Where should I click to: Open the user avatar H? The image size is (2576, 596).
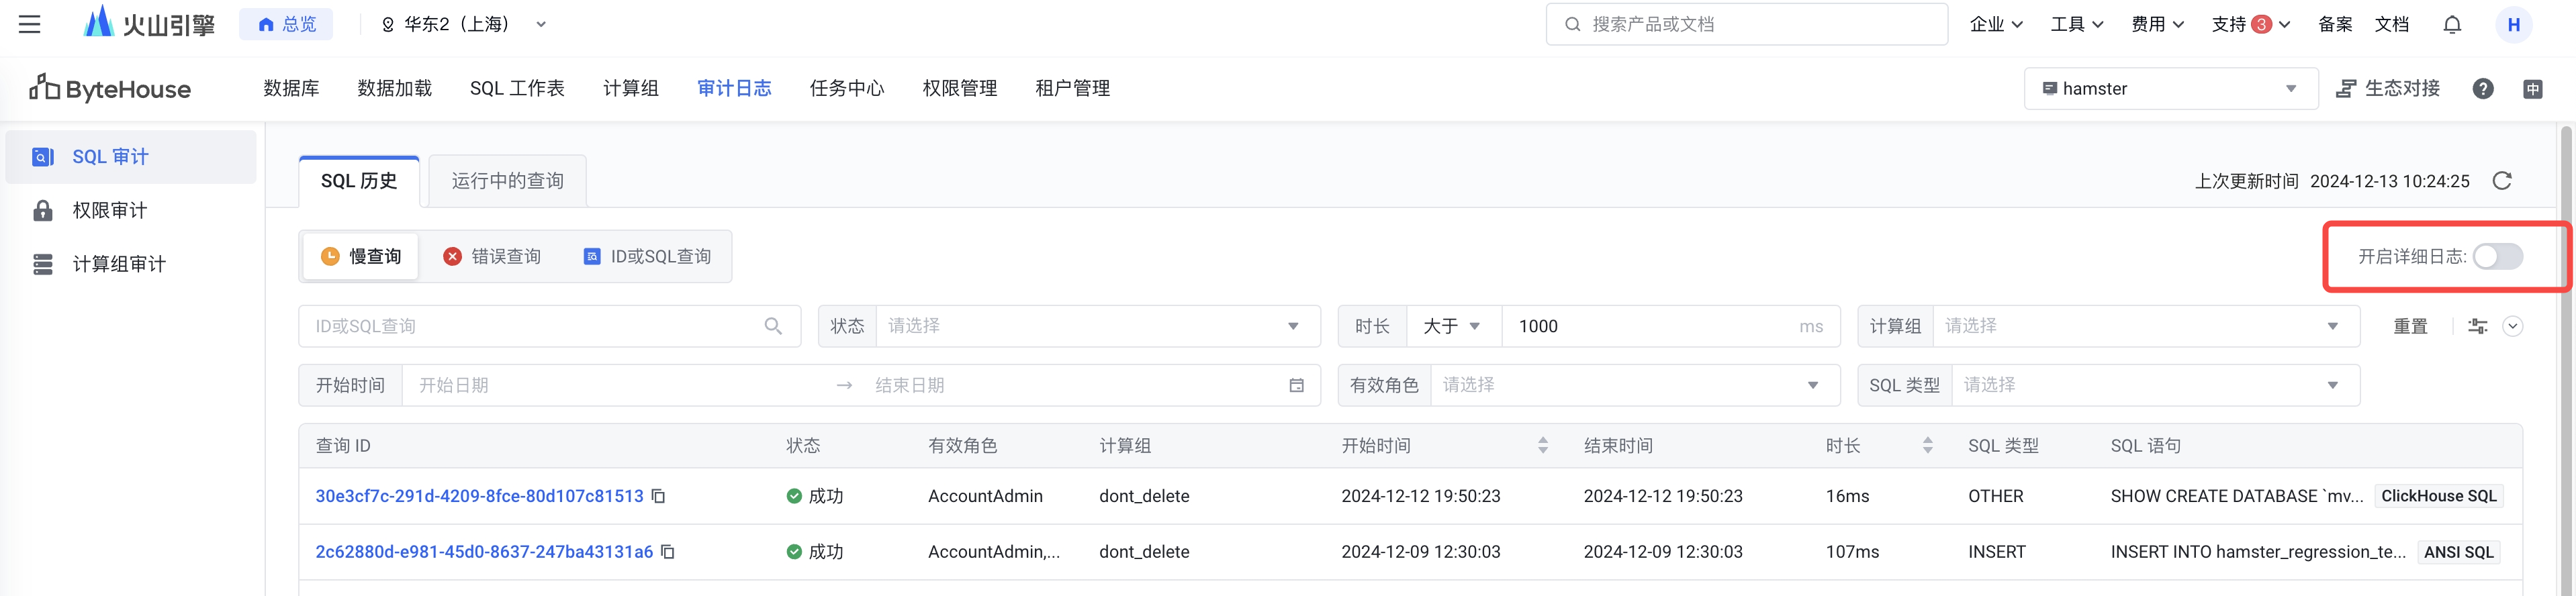pos(2513,24)
